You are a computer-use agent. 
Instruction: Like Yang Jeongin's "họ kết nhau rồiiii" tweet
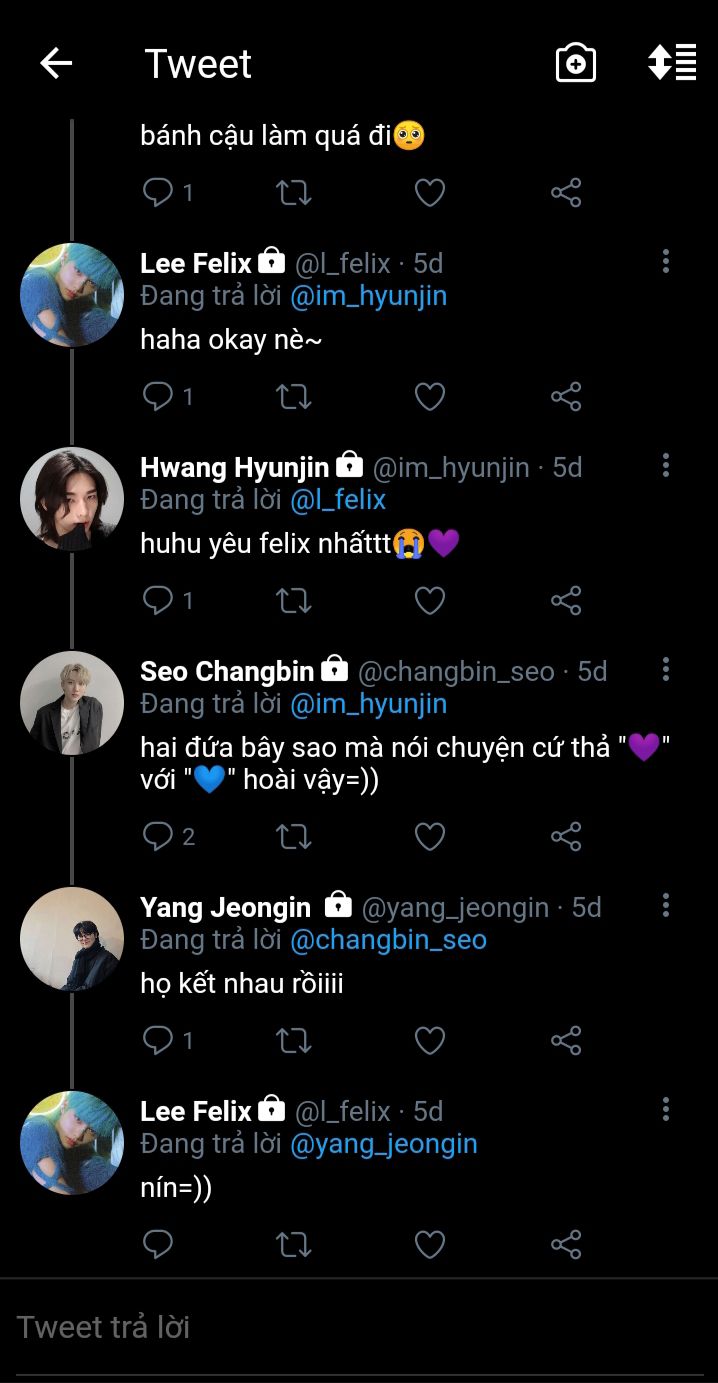click(x=430, y=1041)
